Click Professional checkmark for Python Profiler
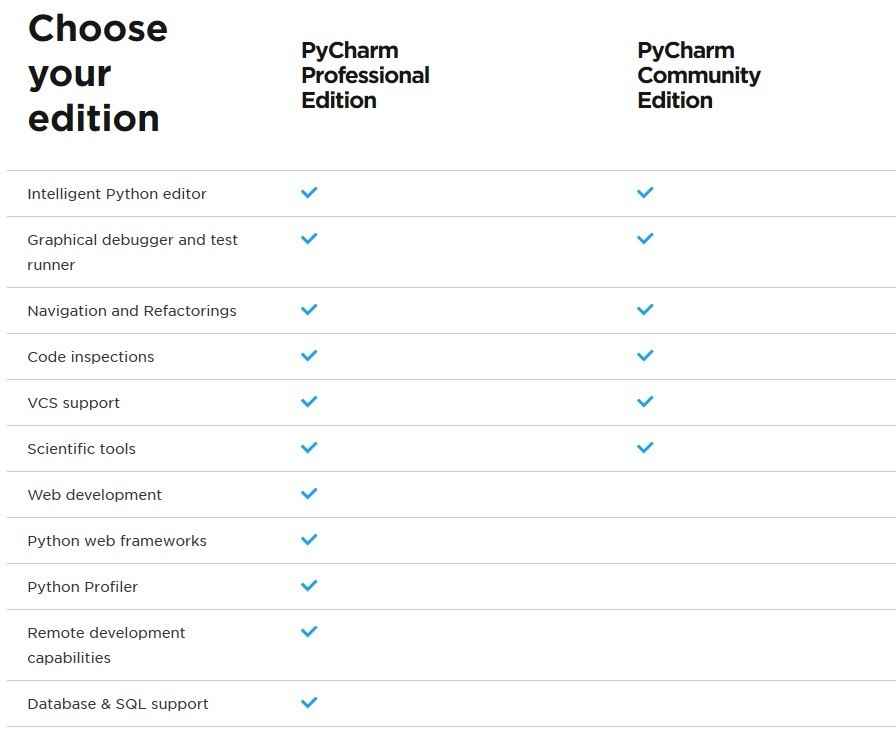The image size is (896, 738). tap(309, 586)
